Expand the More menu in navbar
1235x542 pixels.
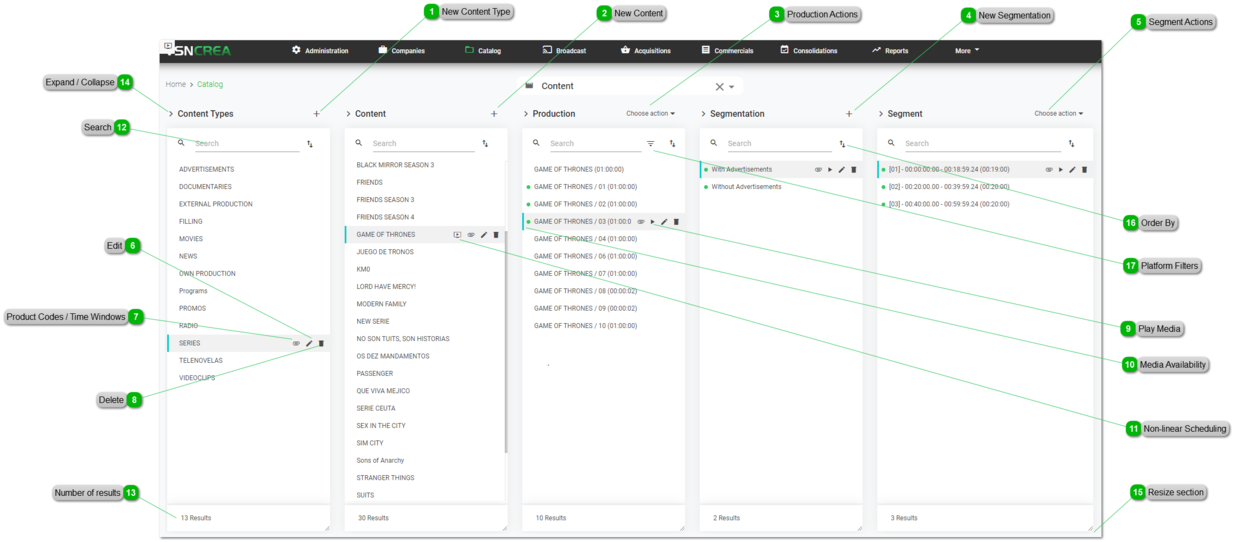pyautogui.click(x=966, y=50)
